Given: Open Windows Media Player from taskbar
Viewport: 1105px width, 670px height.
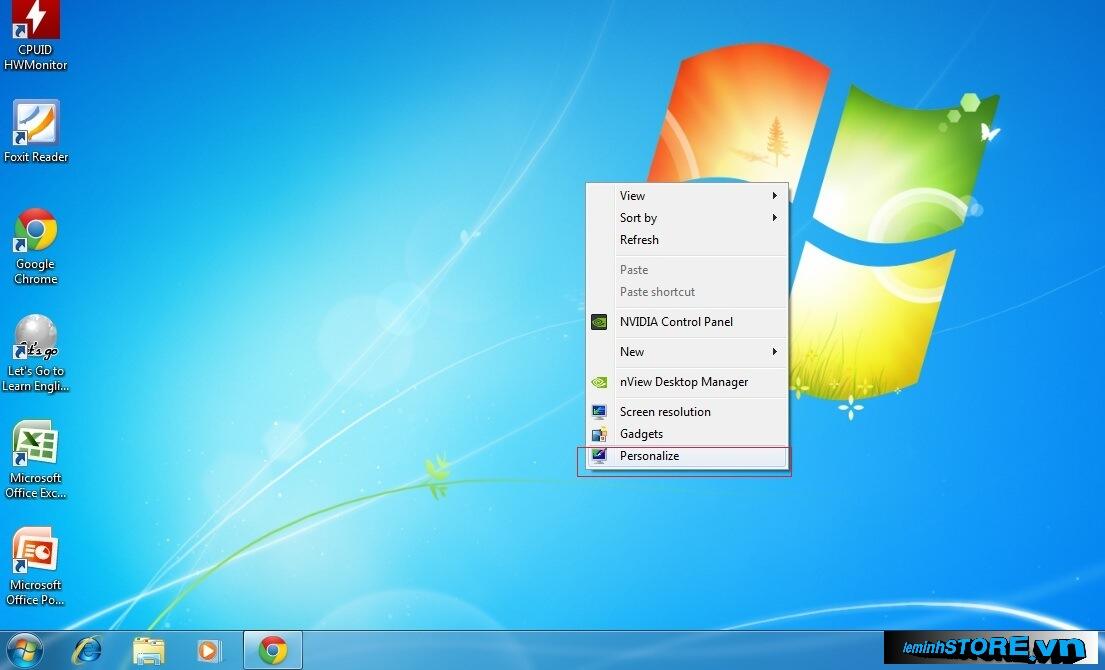Looking at the screenshot, I should [209, 650].
